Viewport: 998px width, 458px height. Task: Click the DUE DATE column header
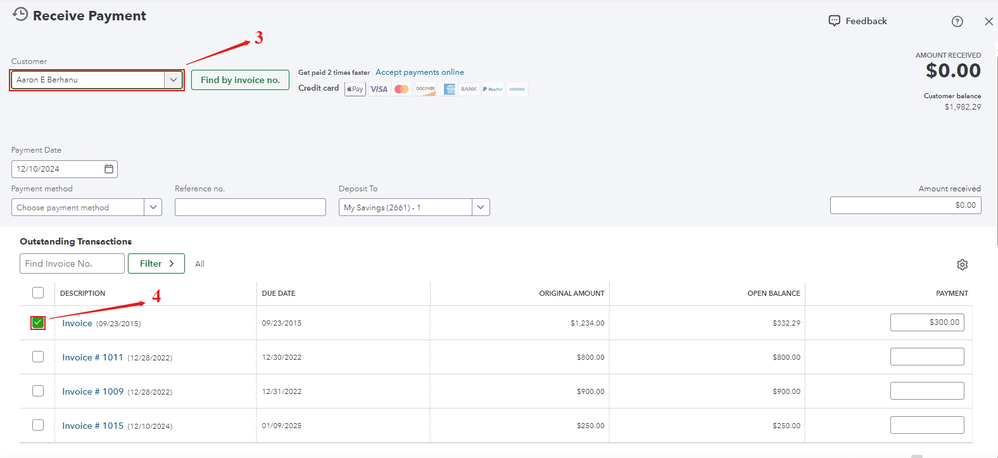(279, 293)
